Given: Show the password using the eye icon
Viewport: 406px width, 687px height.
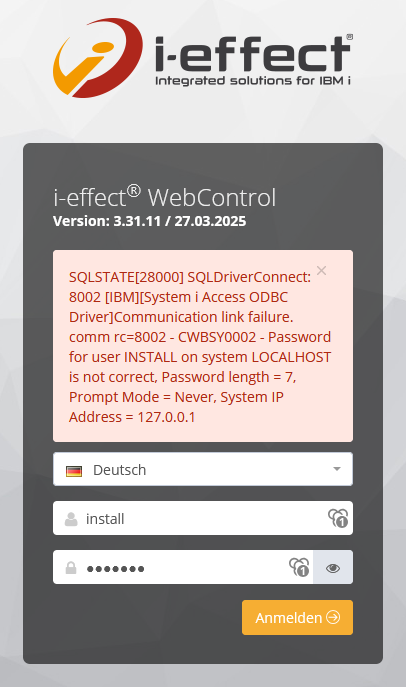Looking at the screenshot, I should (x=333, y=568).
